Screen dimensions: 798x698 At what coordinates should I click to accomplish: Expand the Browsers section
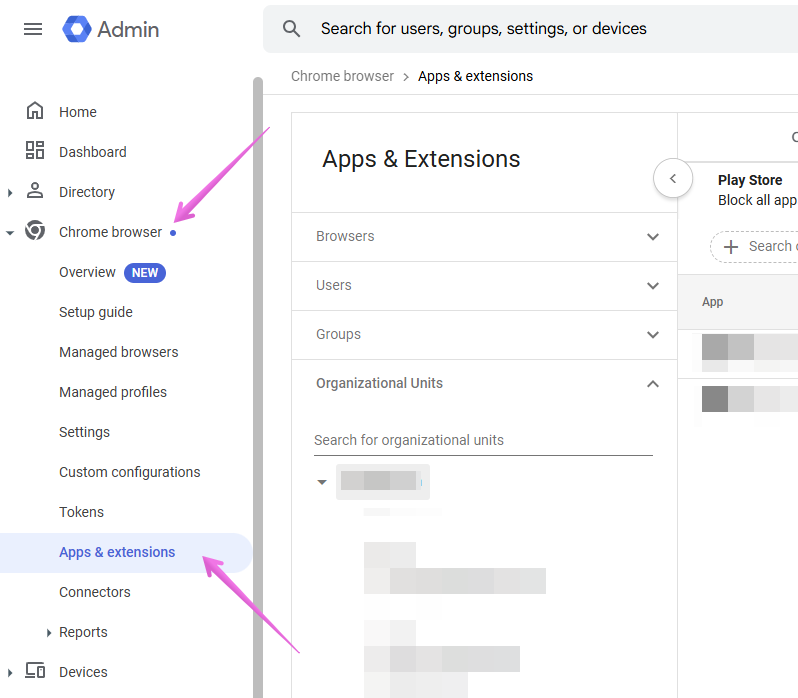click(x=653, y=237)
